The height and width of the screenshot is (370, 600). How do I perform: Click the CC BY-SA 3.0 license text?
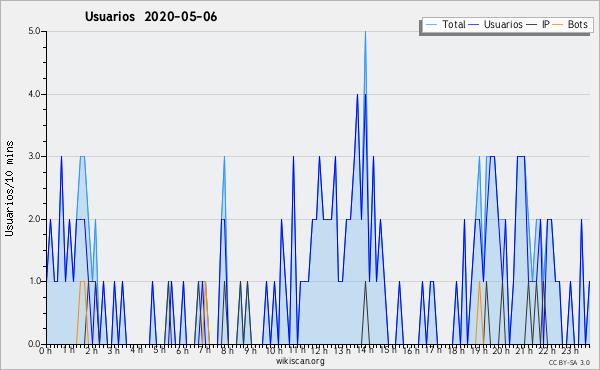coord(569,362)
